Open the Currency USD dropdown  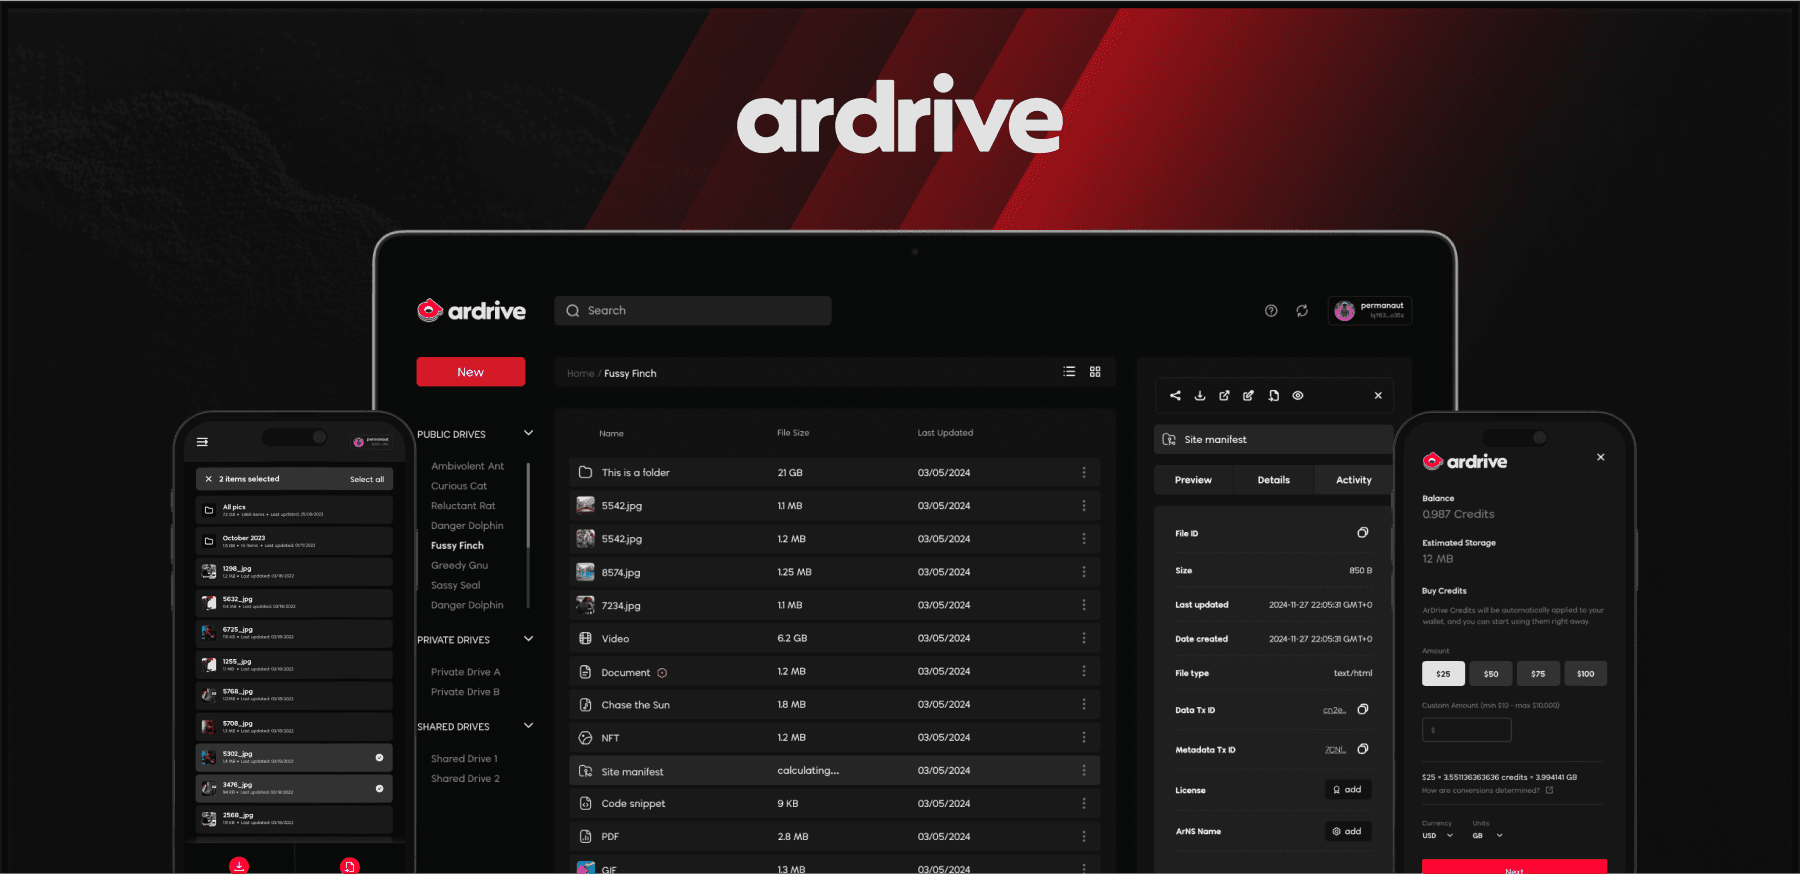1438,836
